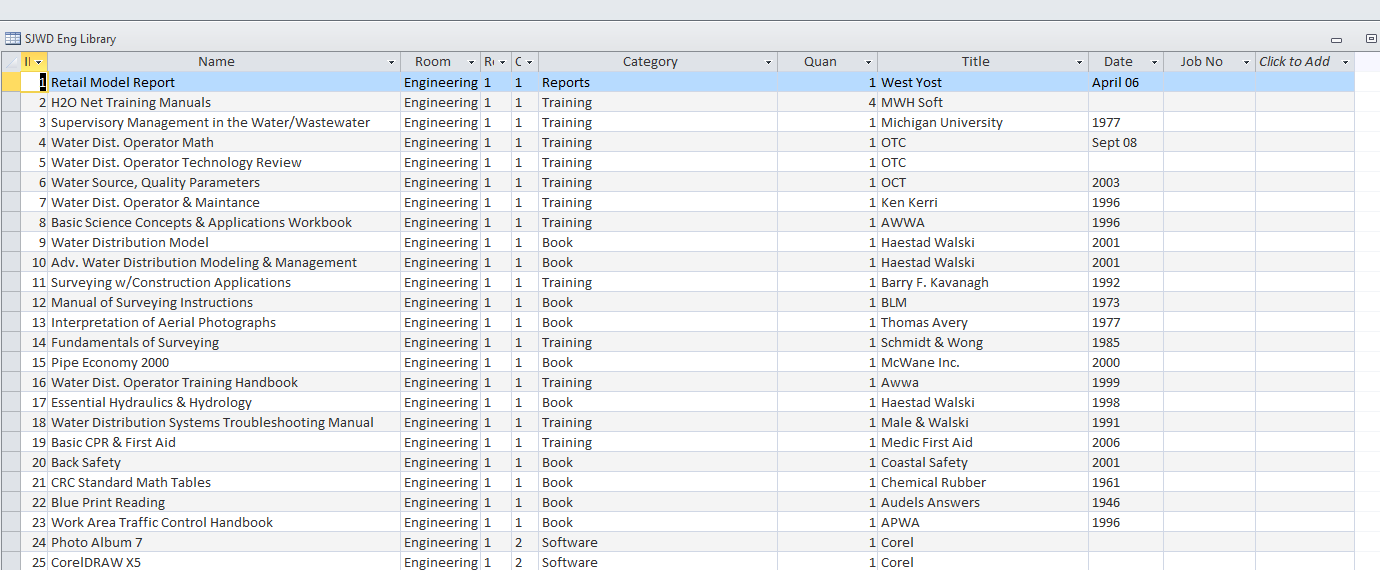
Task: Select the 'McWane Inc.' title cell
Action: point(983,362)
